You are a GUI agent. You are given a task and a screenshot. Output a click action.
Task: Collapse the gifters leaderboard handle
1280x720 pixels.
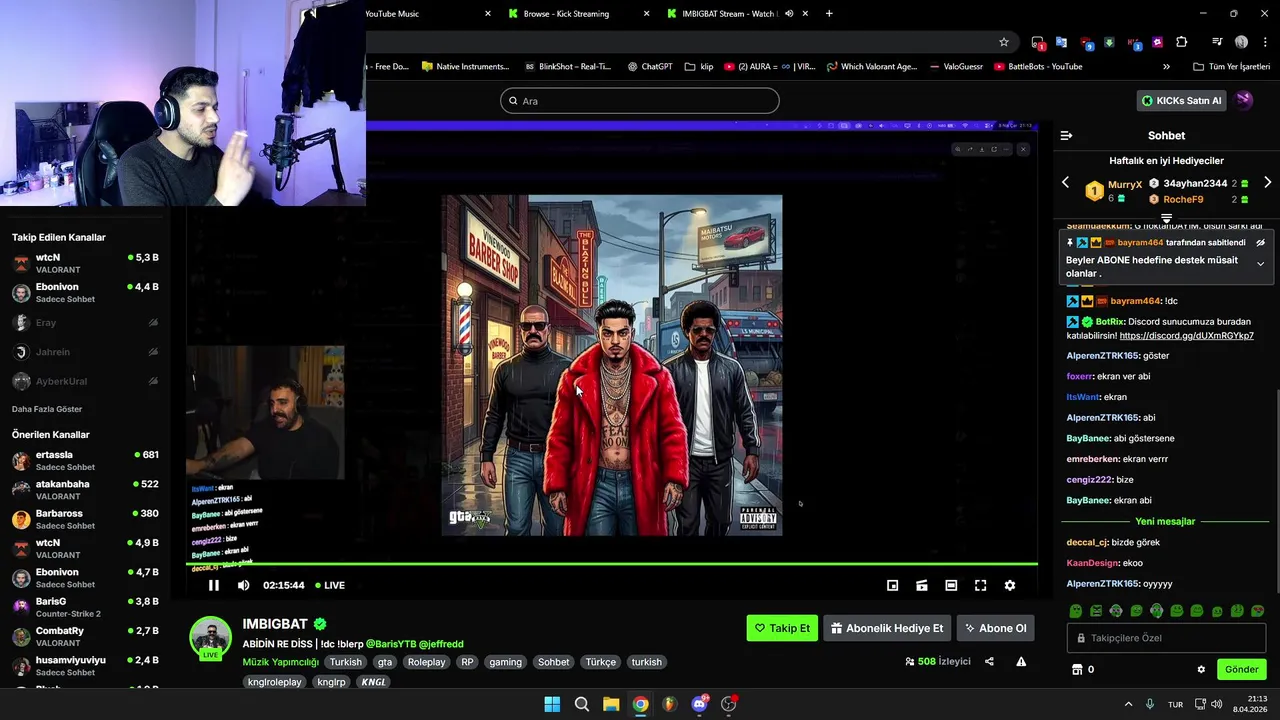[x=1166, y=217]
